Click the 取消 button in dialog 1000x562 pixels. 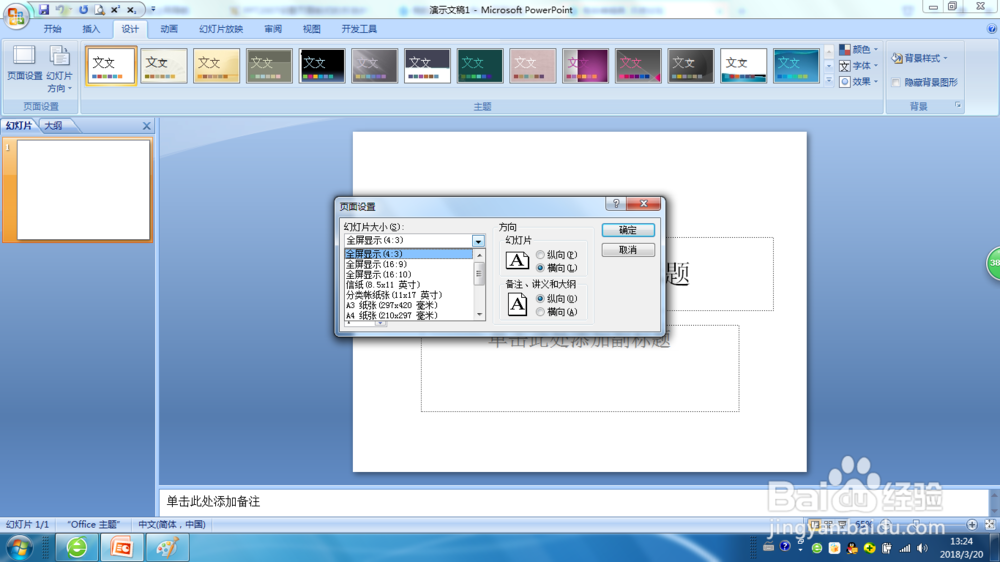click(628, 250)
